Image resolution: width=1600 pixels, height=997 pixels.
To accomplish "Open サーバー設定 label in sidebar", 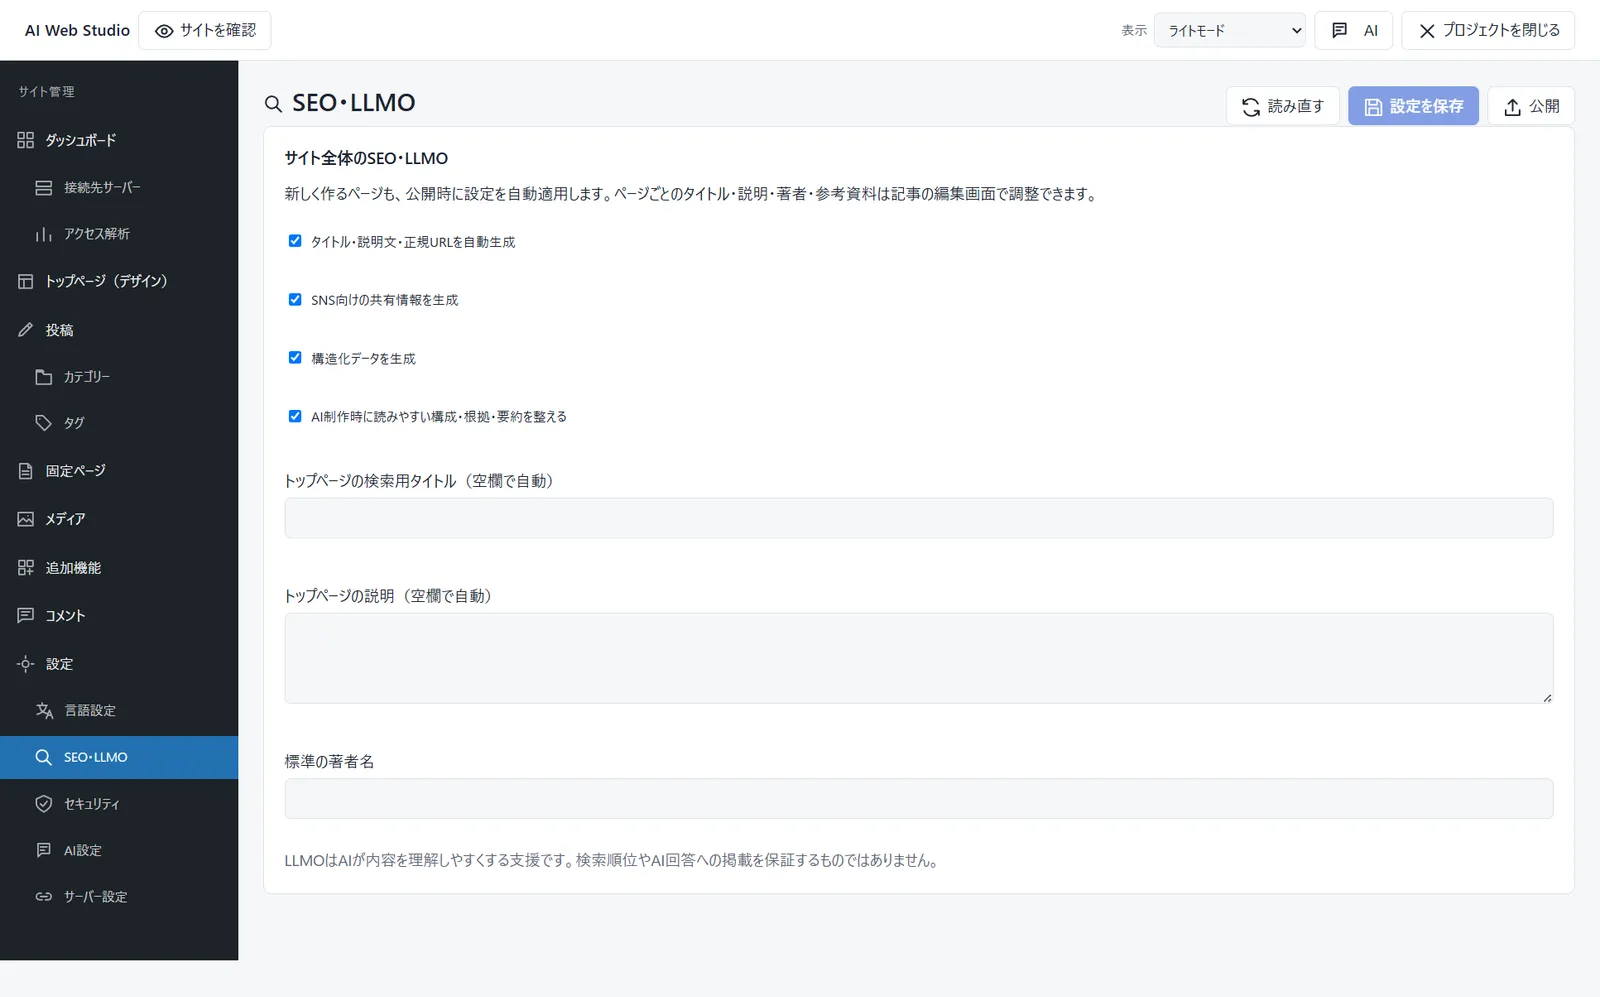I will pos(96,897).
